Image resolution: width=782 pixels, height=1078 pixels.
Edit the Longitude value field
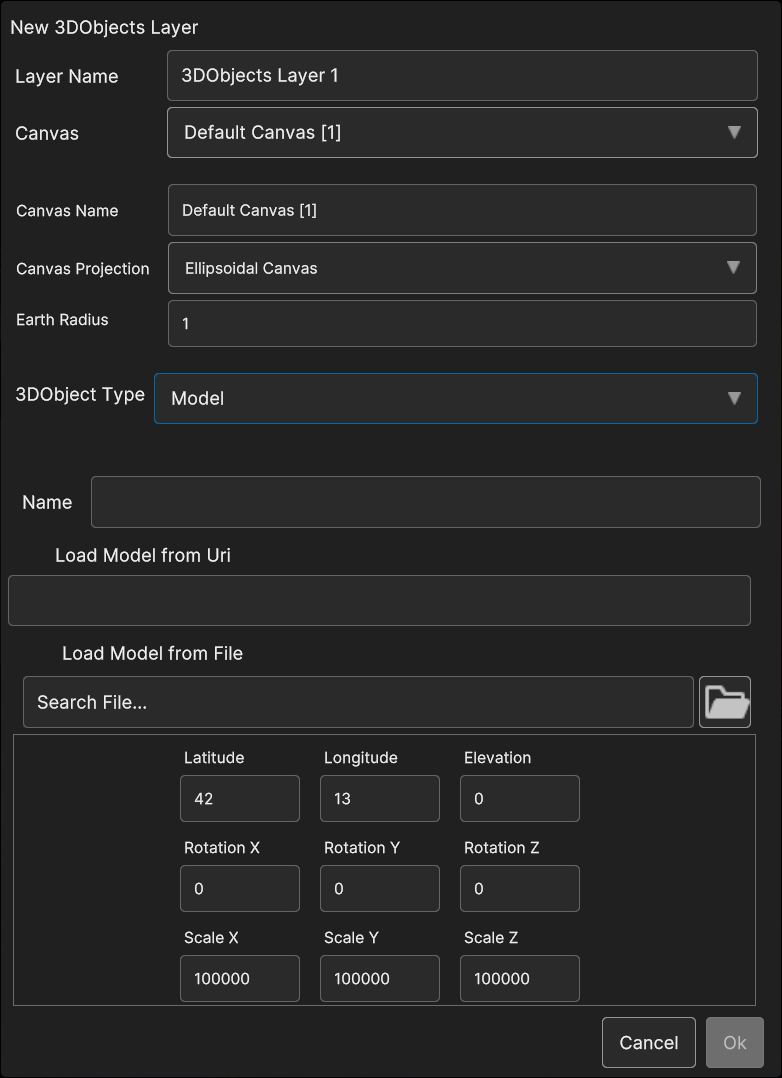pos(380,799)
